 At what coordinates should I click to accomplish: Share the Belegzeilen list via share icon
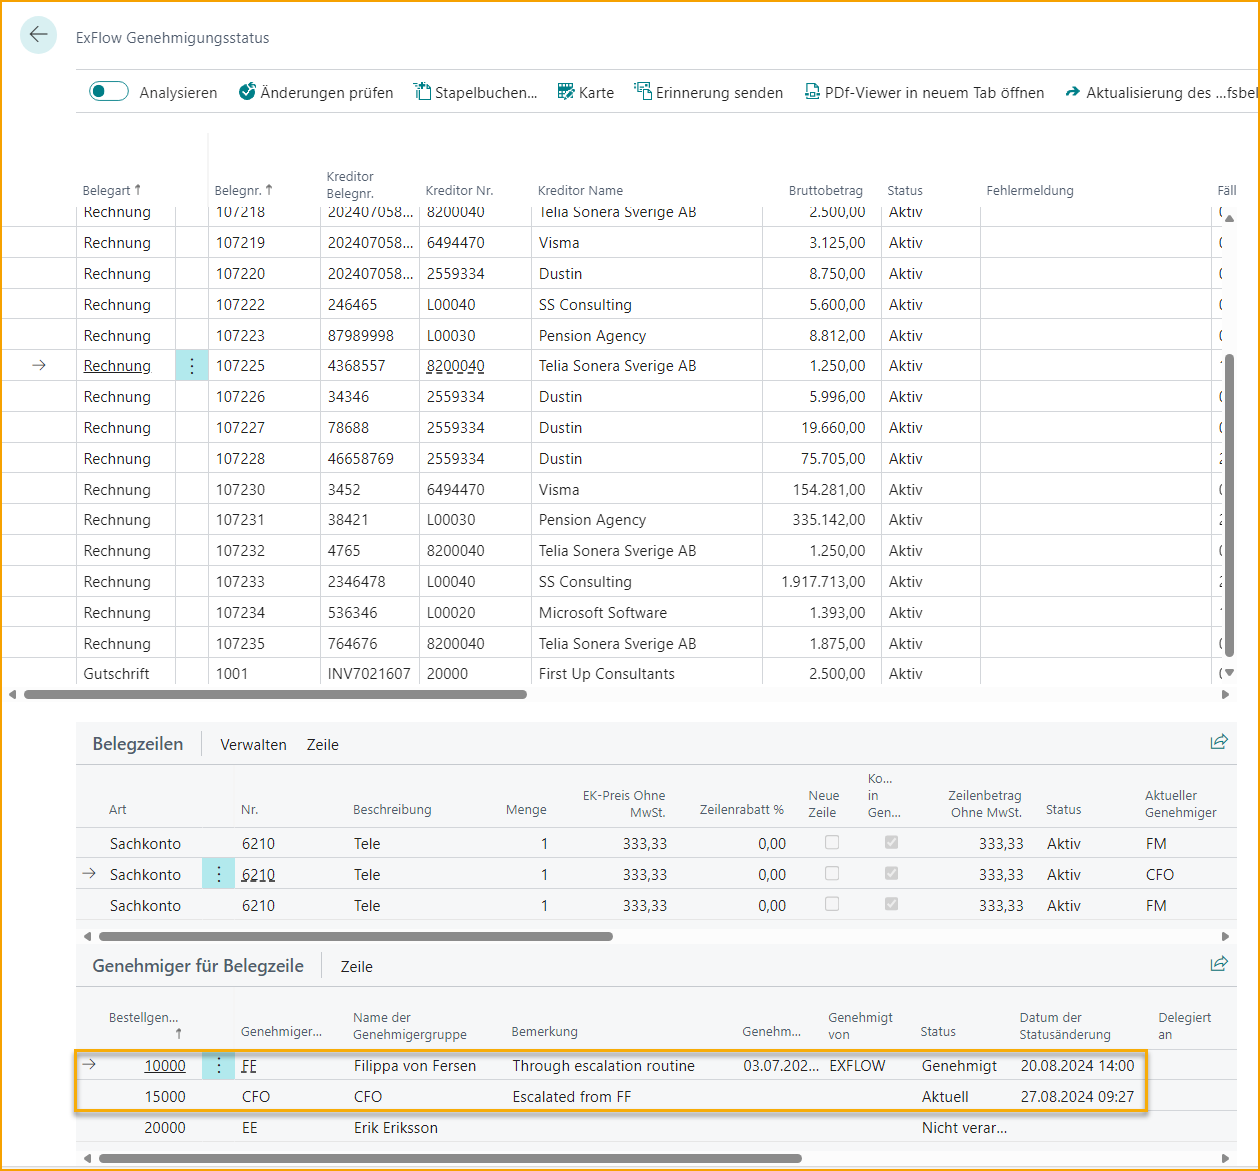tap(1218, 742)
